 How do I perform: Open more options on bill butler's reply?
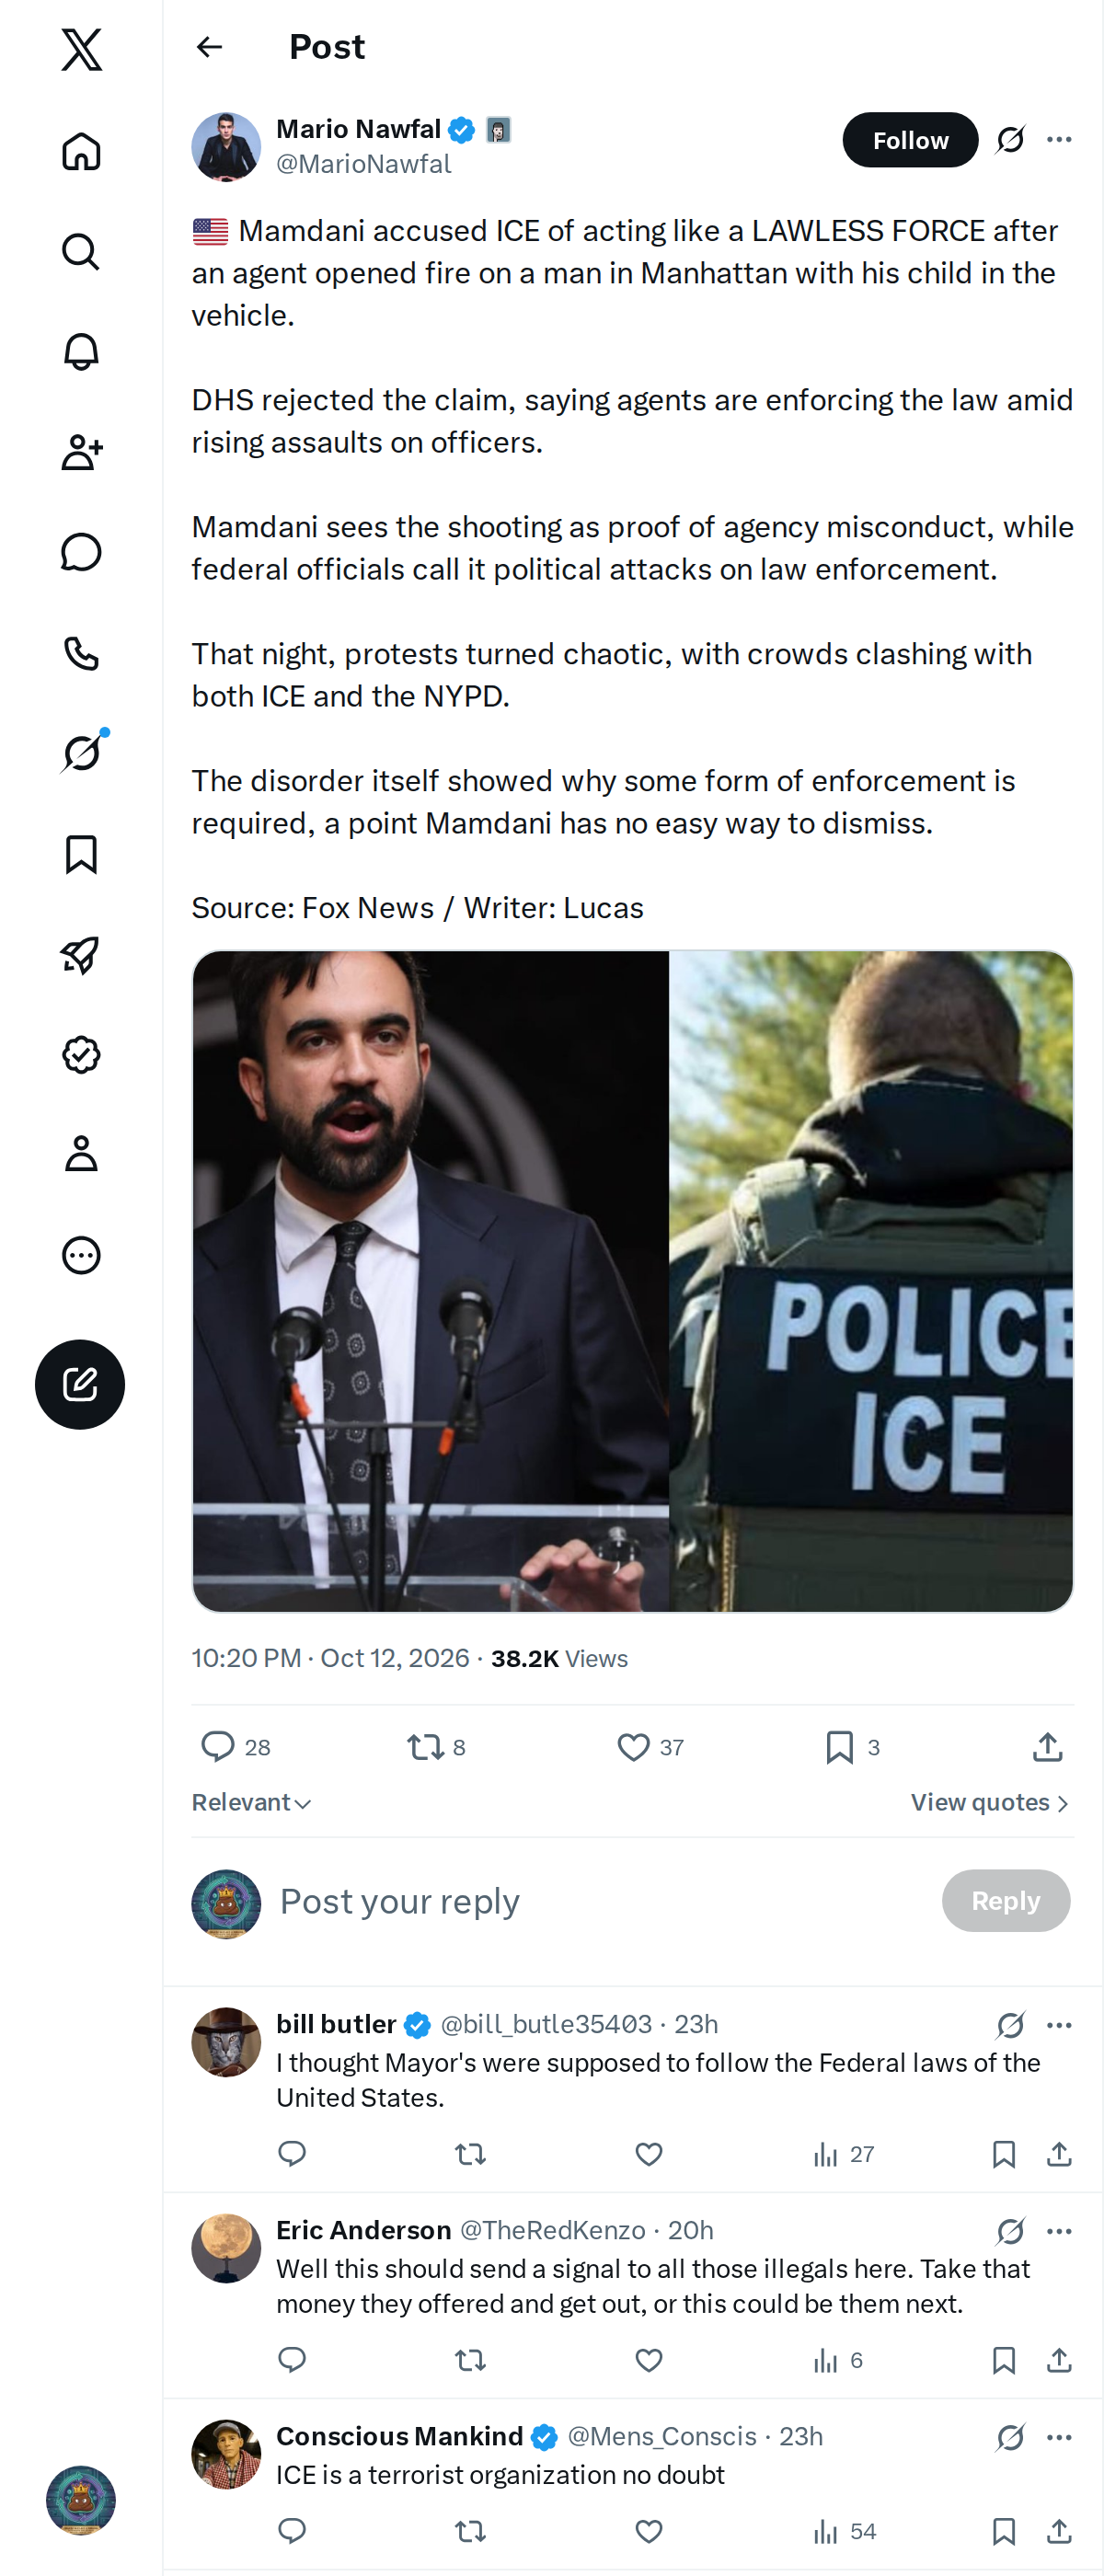[1059, 2025]
